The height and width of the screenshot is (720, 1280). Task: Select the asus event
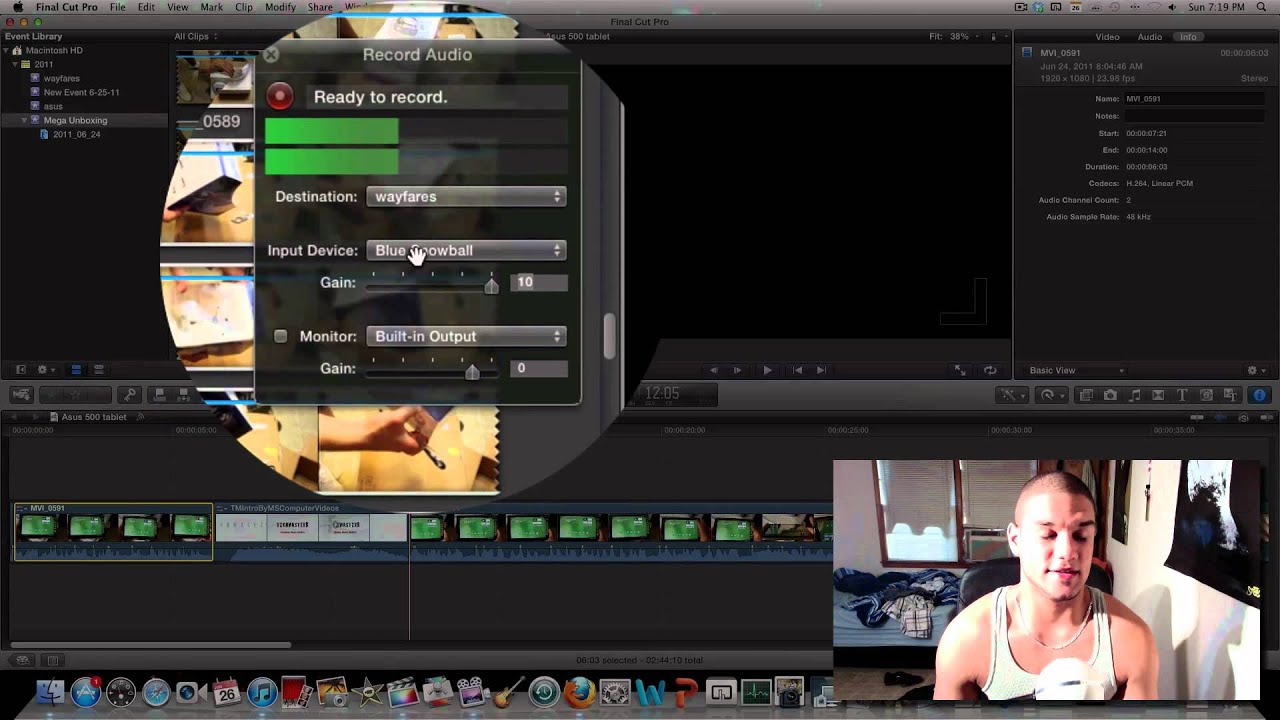(x=53, y=106)
